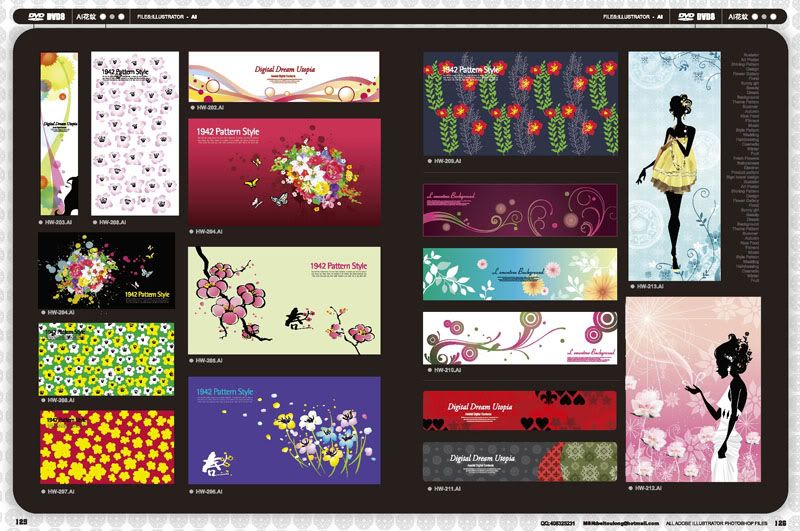Click the QQ number in the footer
This screenshot has width=800, height=531.
point(558,523)
